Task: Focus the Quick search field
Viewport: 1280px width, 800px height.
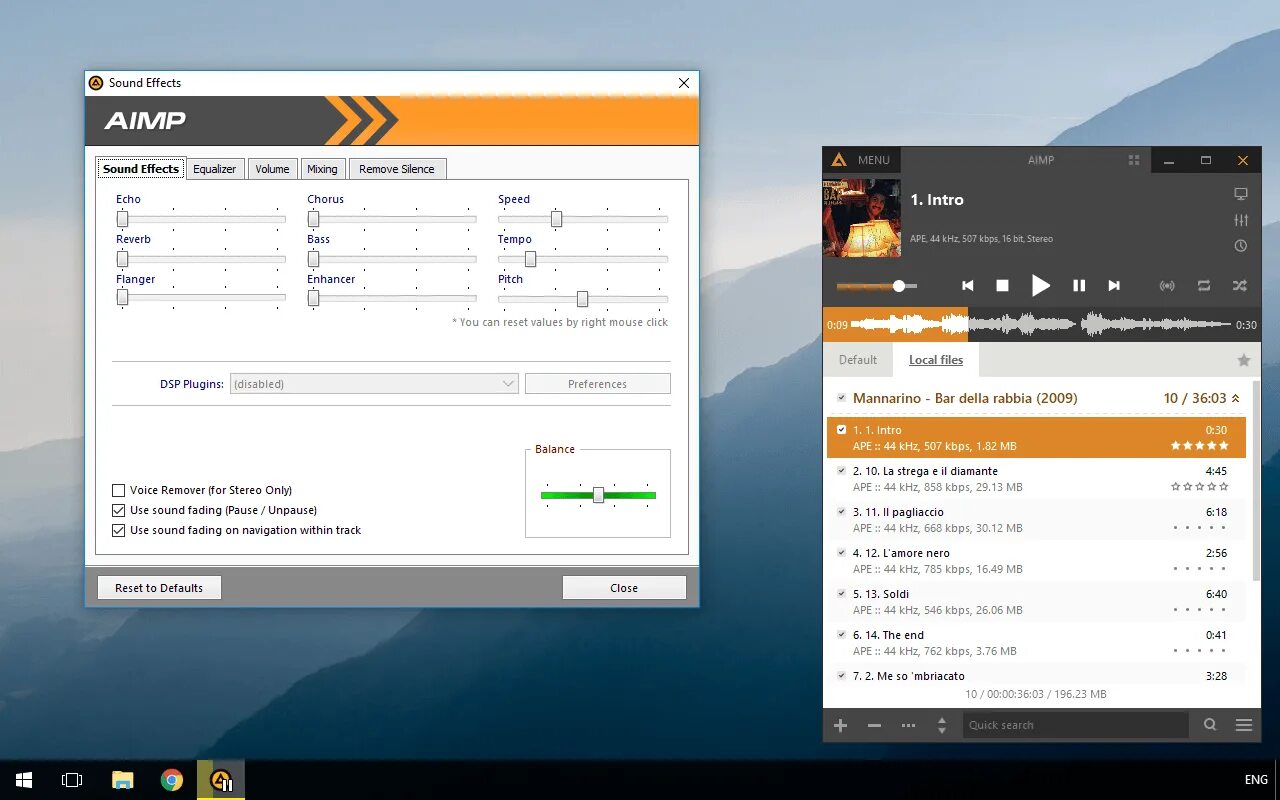Action: [1076, 725]
